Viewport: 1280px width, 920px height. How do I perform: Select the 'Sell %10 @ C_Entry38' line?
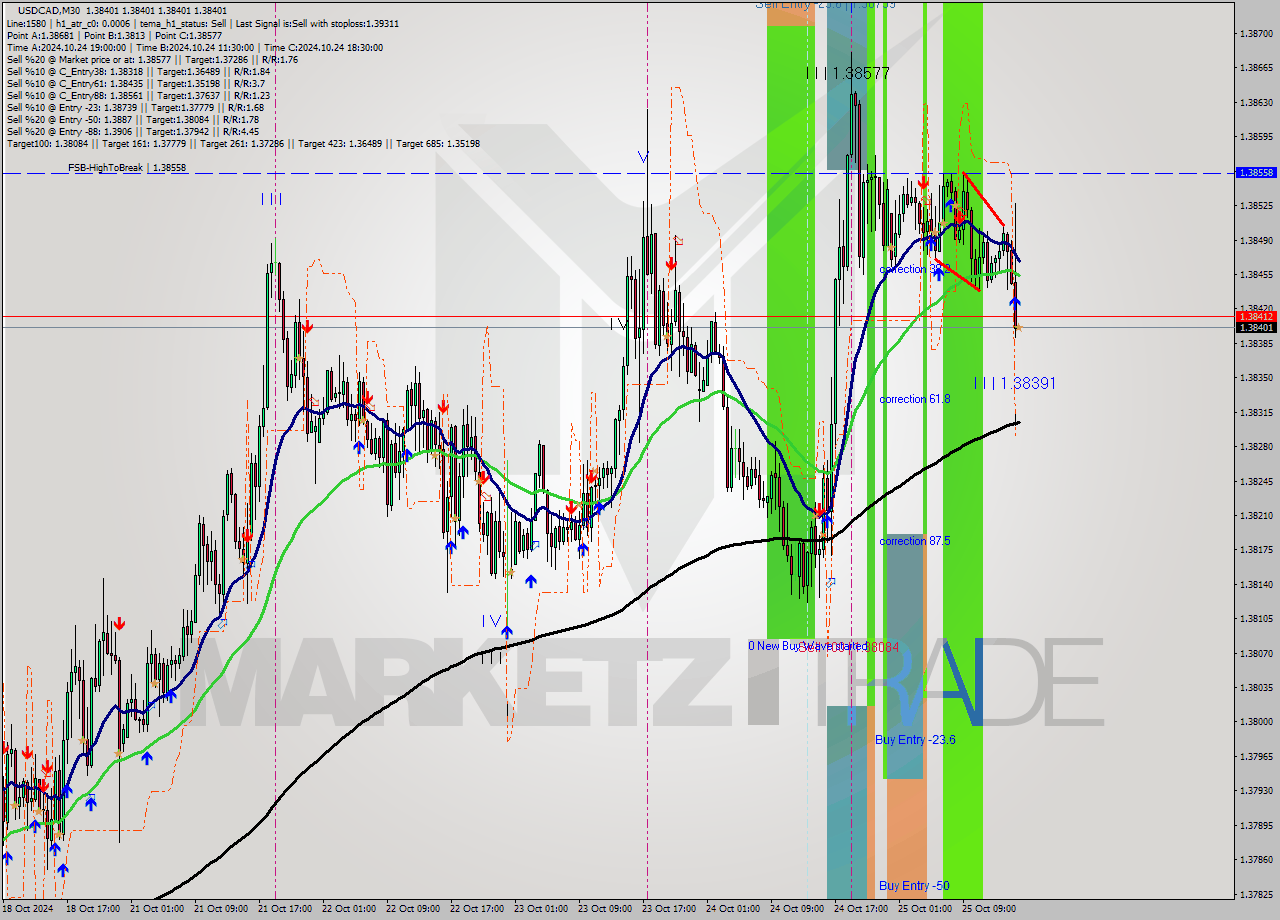click(x=138, y=71)
